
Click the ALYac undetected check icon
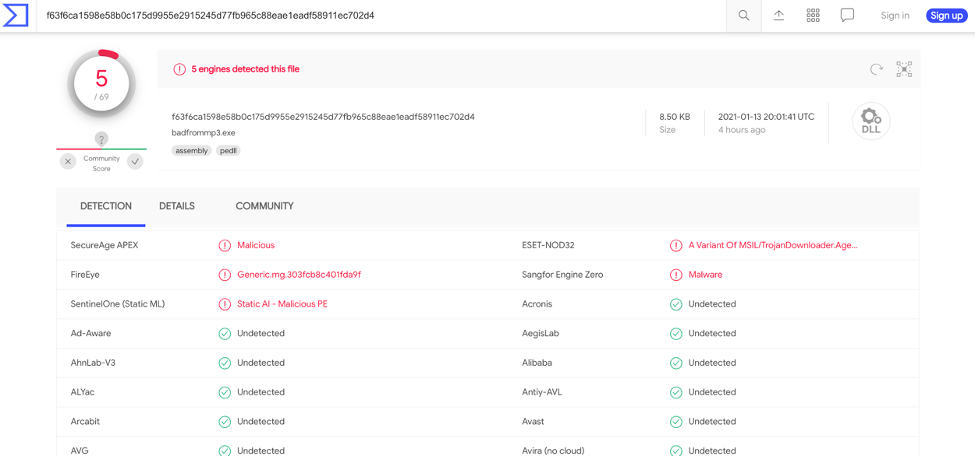coord(224,392)
